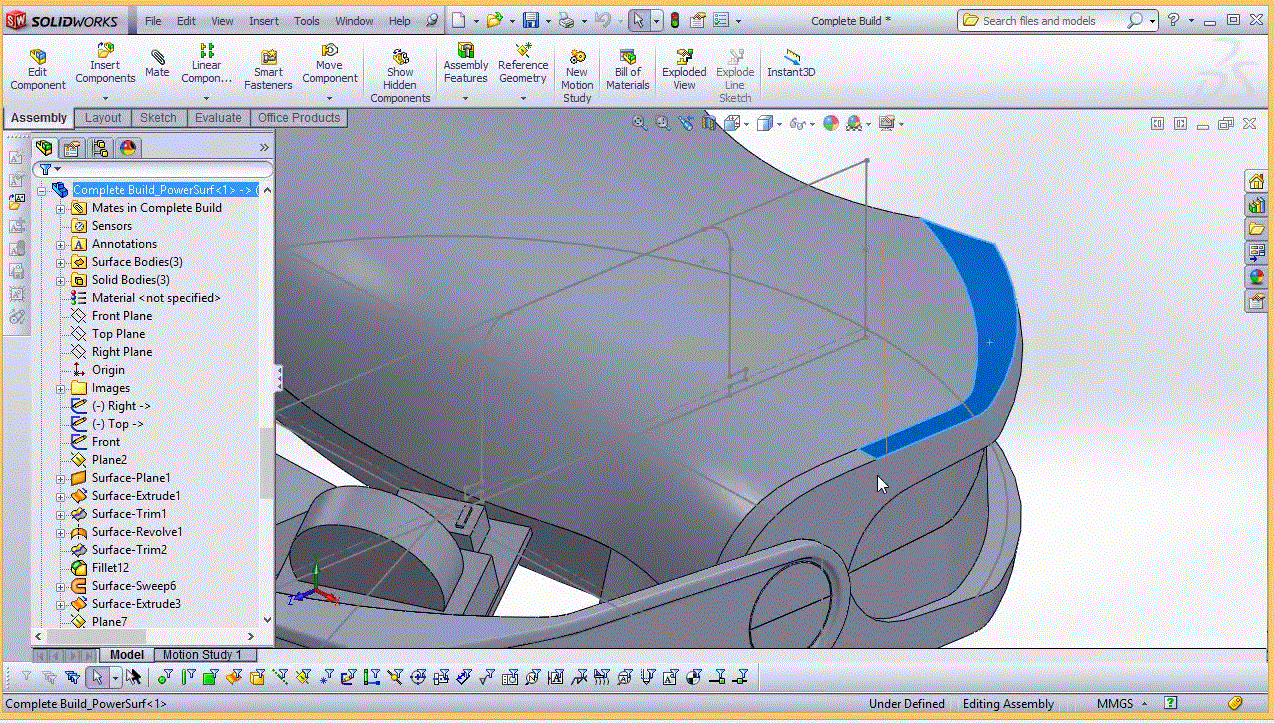The image size is (1274, 723).
Task: Click the Open file icon
Action: click(x=494, y=20)
